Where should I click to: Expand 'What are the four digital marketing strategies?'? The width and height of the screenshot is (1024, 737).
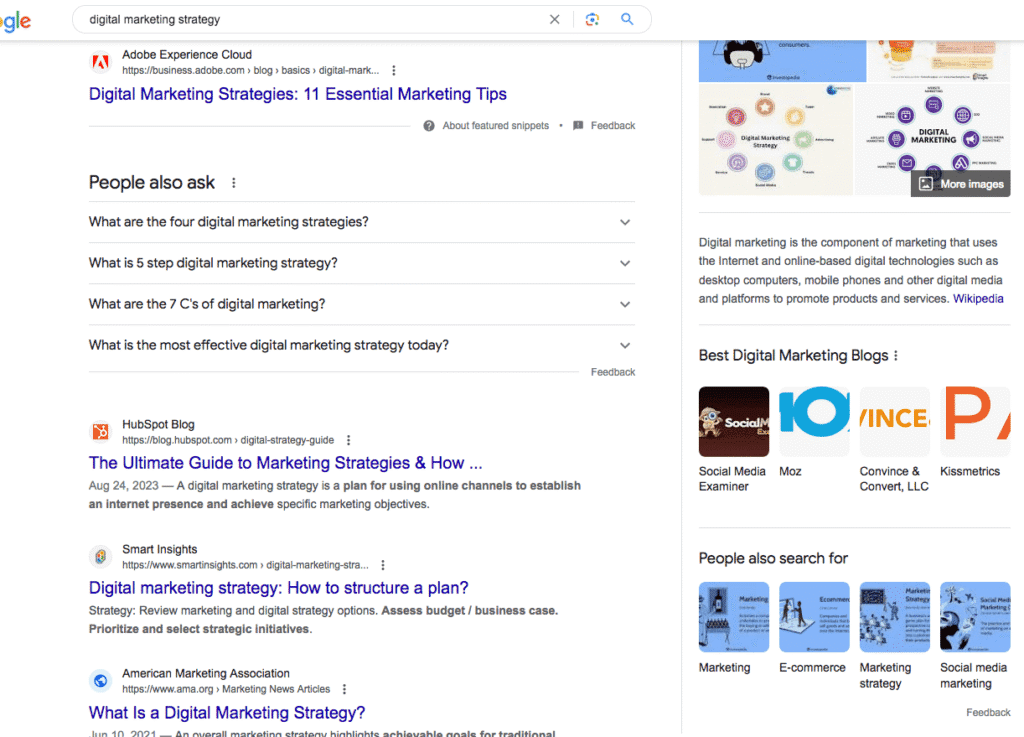[624, 223]
